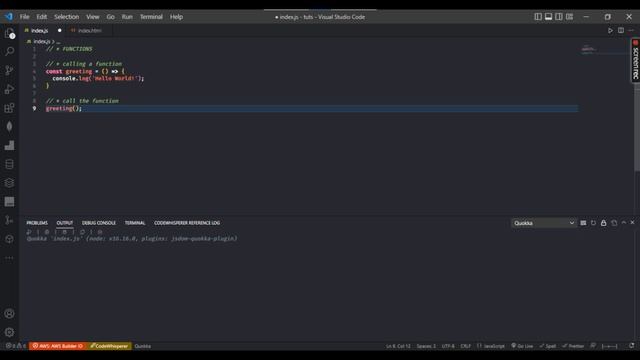
Task: Change indentation via Spaces: 2
Action: coord(426,346)
